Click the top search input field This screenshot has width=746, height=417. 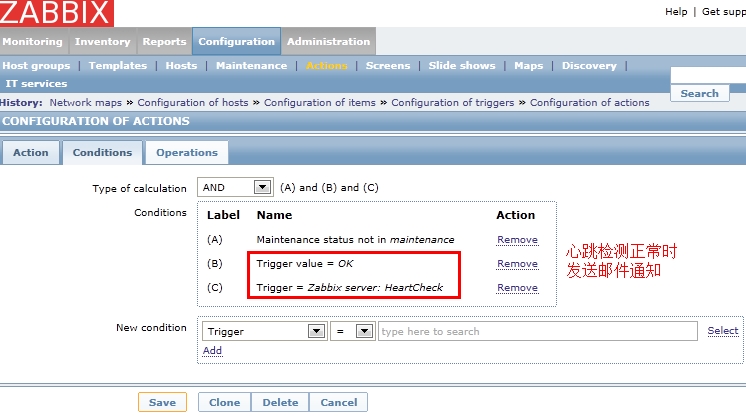(x=708, y=75)
